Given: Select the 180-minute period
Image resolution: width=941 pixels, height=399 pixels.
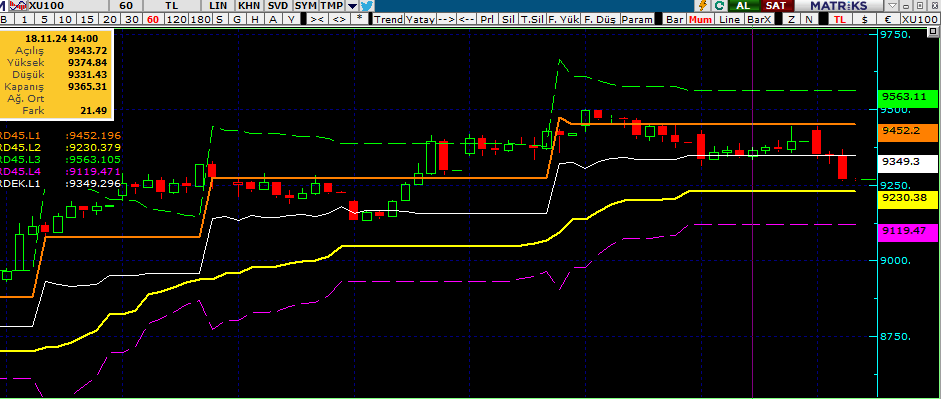Looking at the screenshot, I should (x=200, y=19).
